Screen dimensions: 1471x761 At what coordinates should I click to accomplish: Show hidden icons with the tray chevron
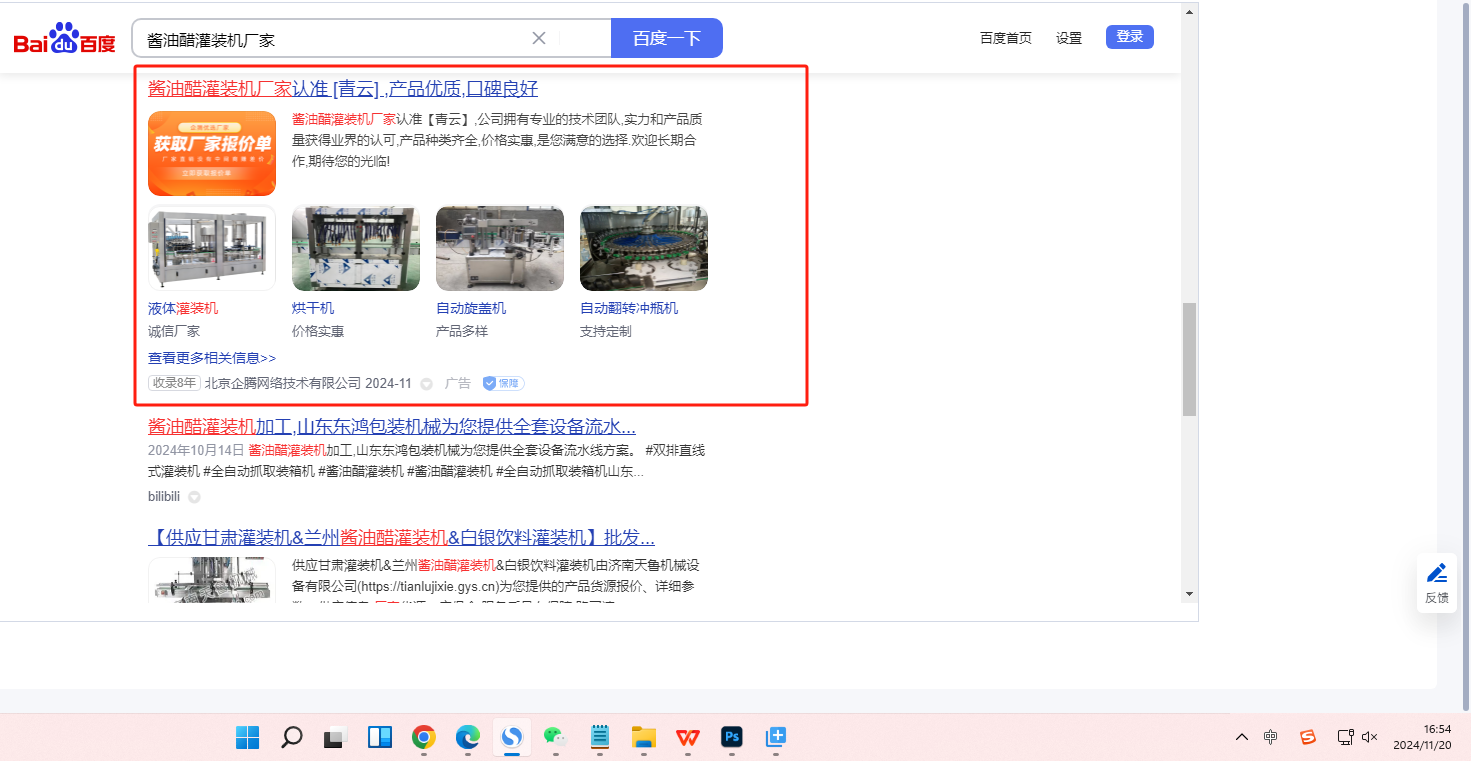click(x=1241, y=738)
